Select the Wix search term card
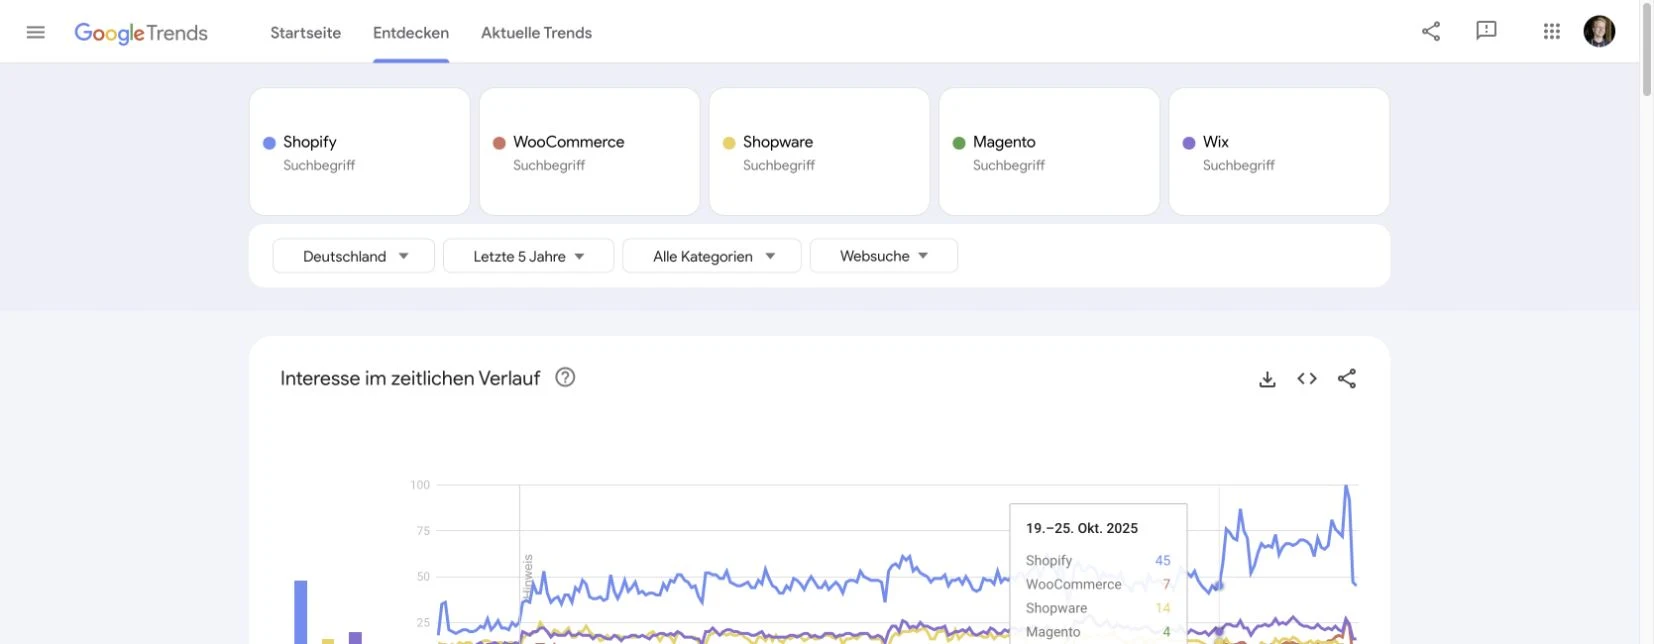 click(x=1279, y=151)
